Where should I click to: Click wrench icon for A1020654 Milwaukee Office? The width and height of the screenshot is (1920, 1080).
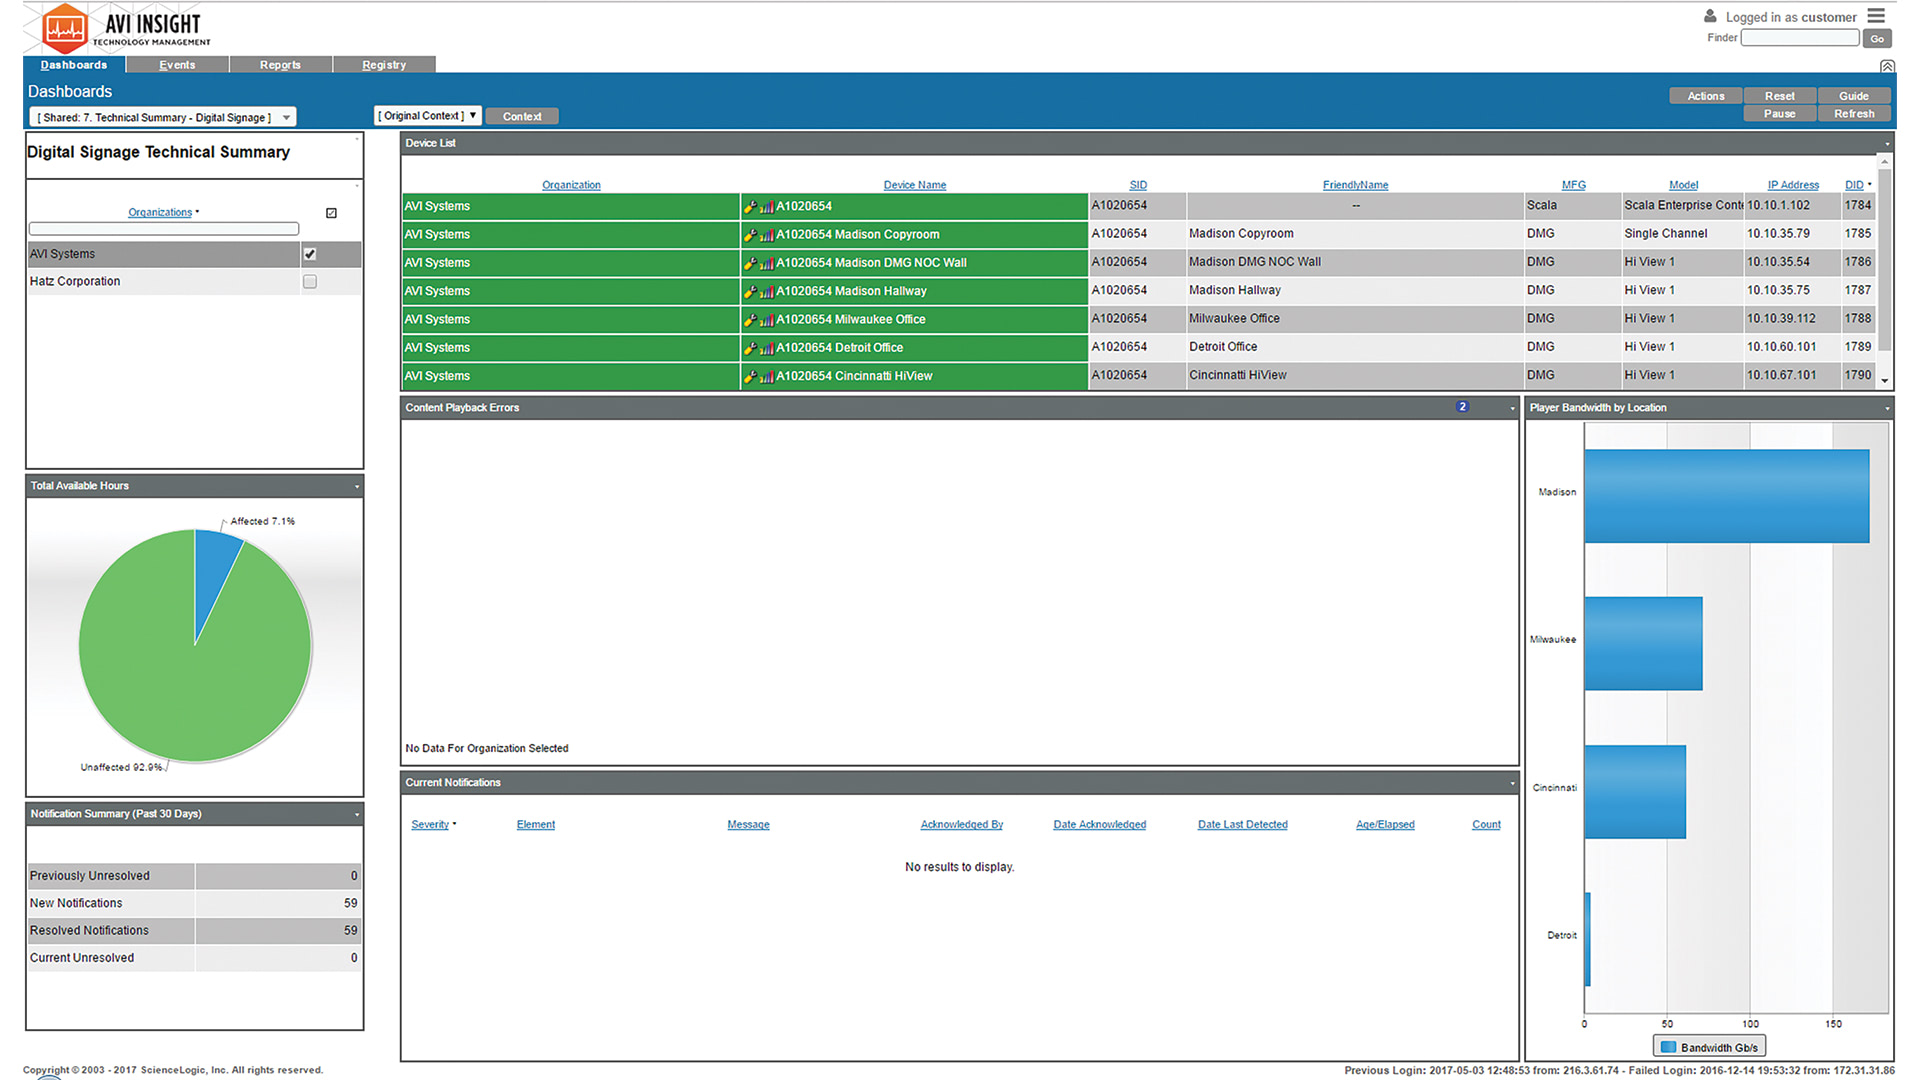pos(750,320)
